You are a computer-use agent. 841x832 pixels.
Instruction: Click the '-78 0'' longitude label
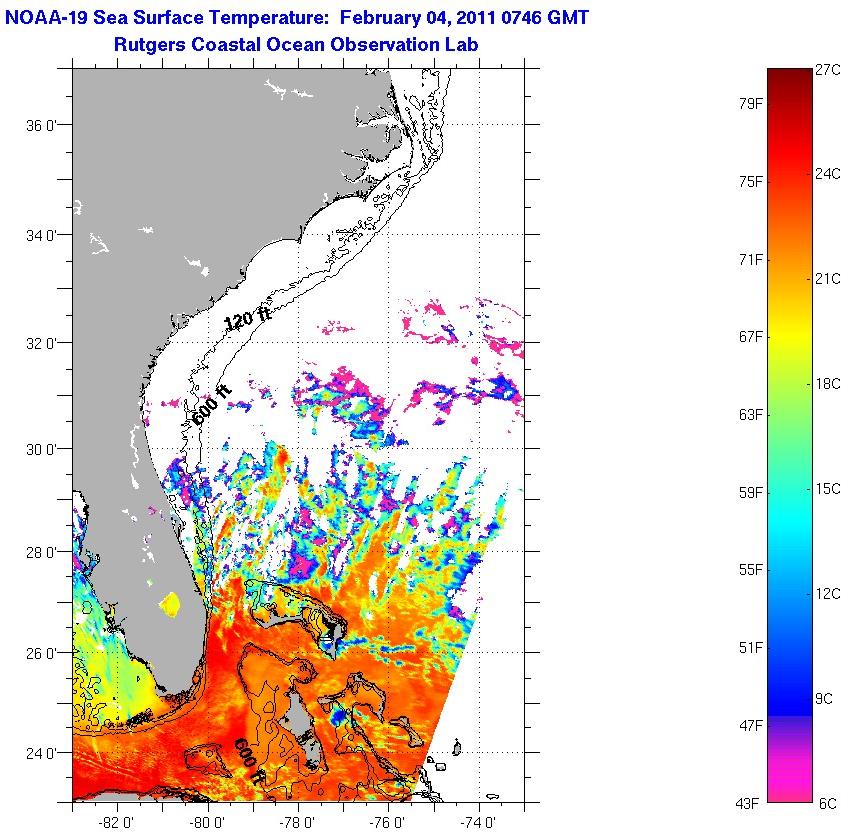(297, 822)
